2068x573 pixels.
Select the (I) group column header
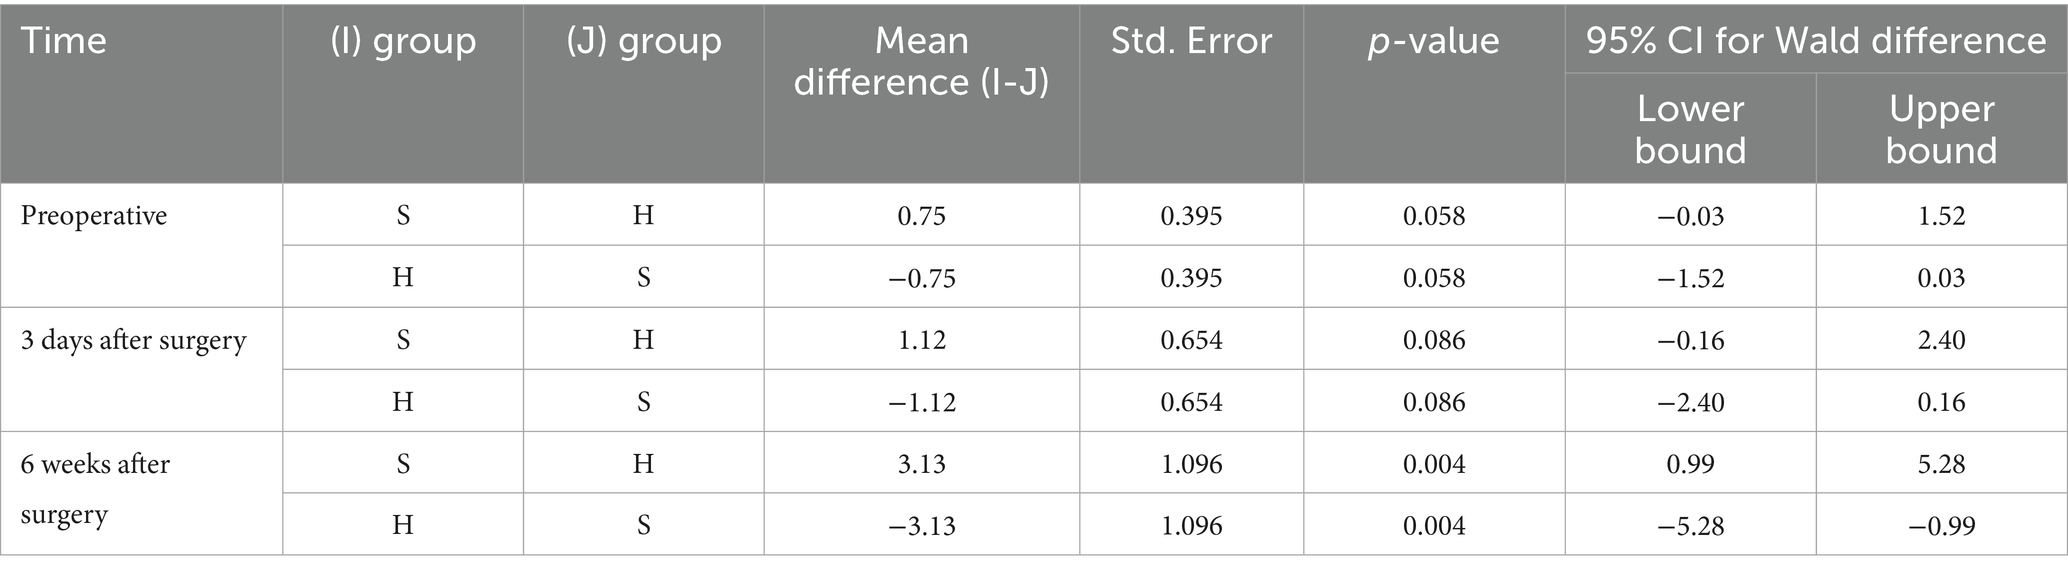pyautogui.click(x=403, y=42)
